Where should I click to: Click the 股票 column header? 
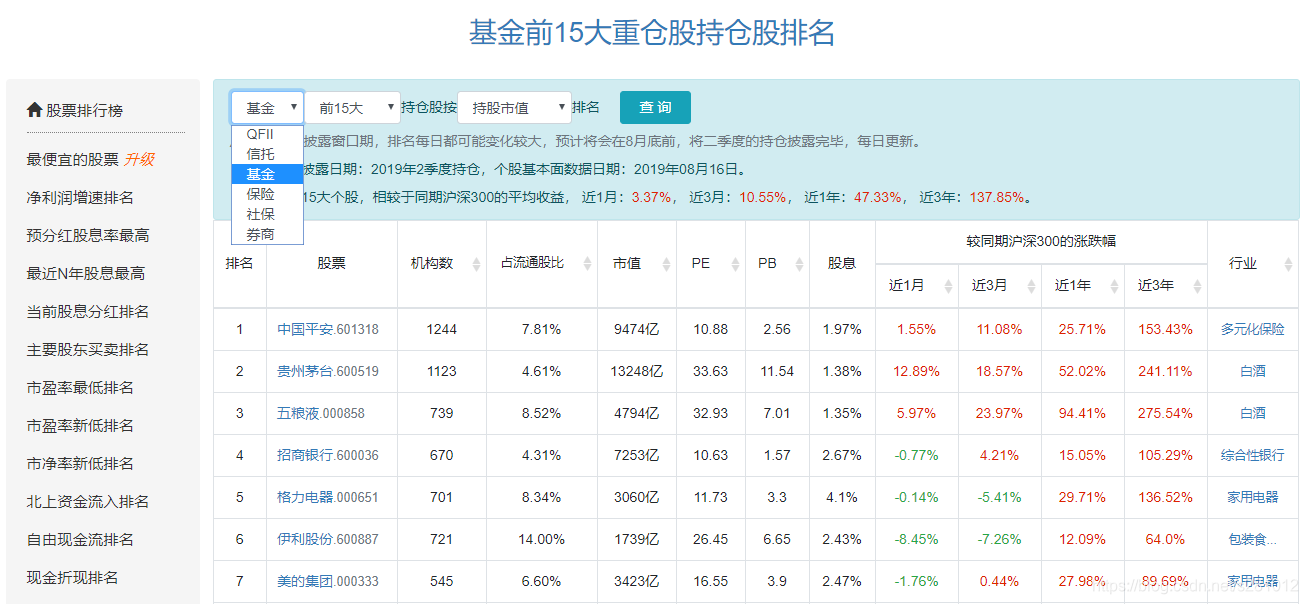coord(332,264)
